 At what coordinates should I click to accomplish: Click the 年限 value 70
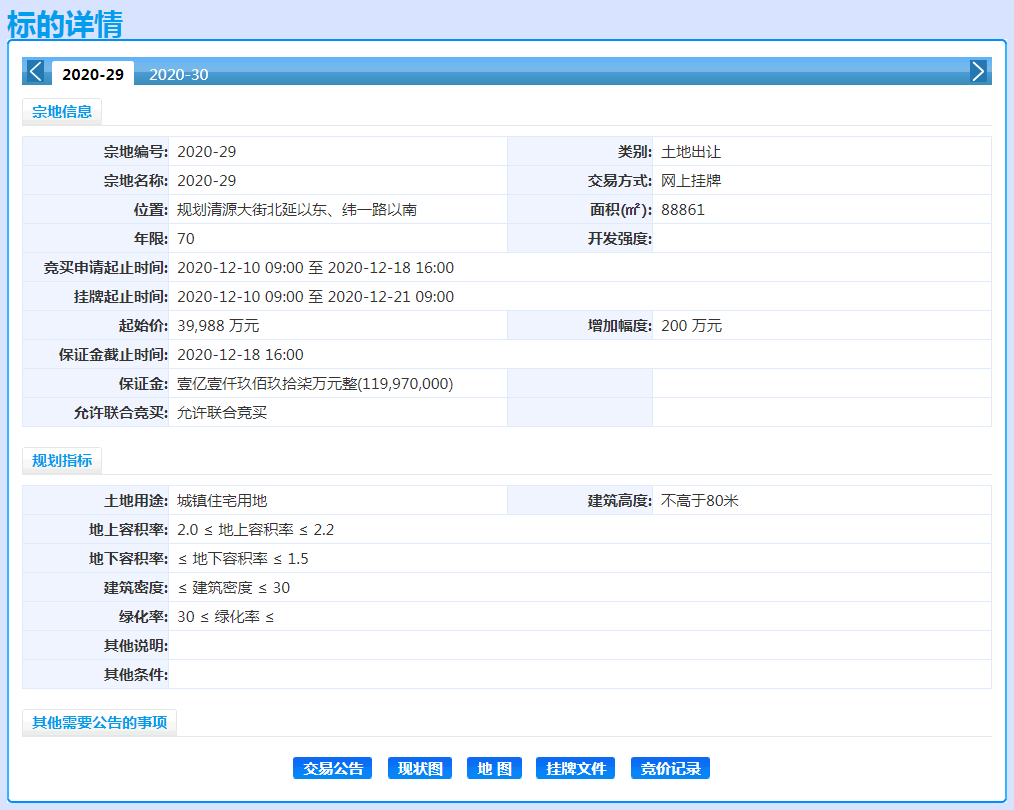click(186, 239)
